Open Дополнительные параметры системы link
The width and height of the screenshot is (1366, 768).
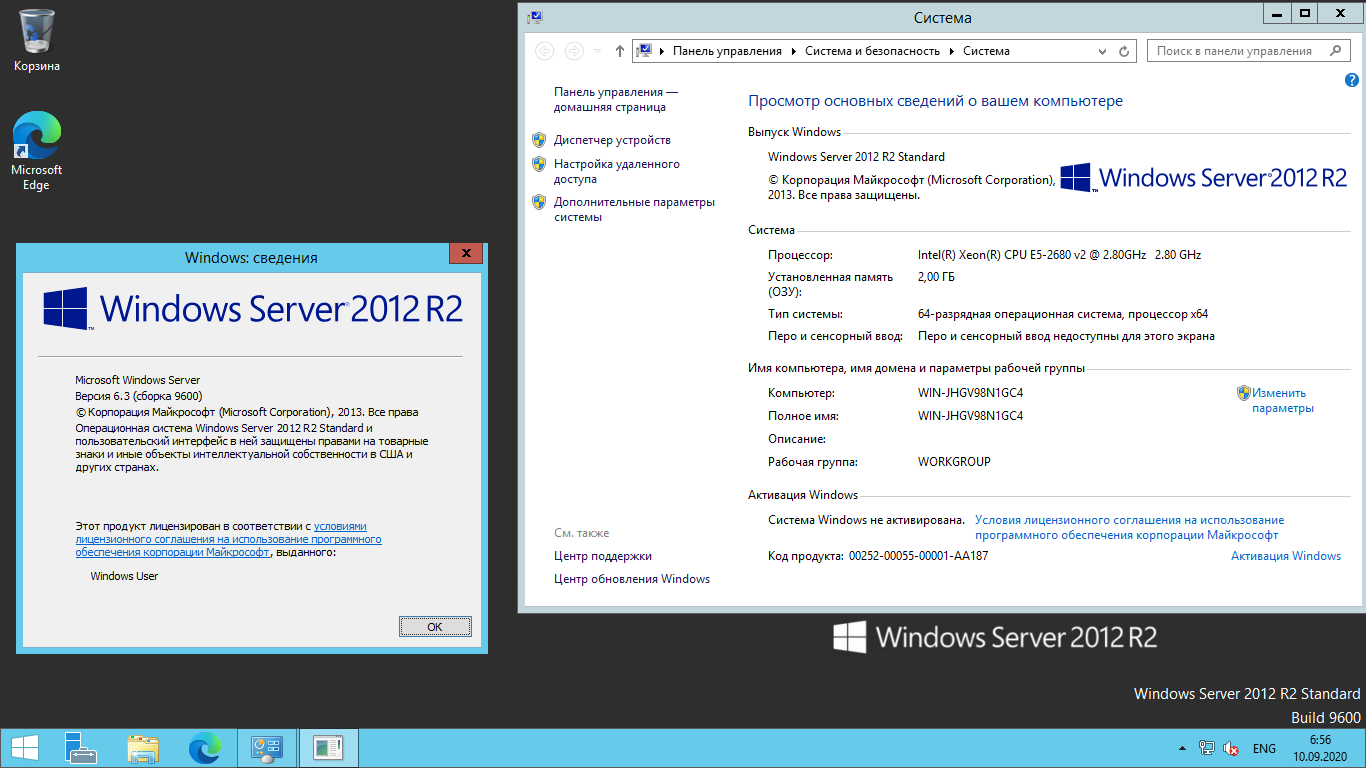[x=635, y=209]
